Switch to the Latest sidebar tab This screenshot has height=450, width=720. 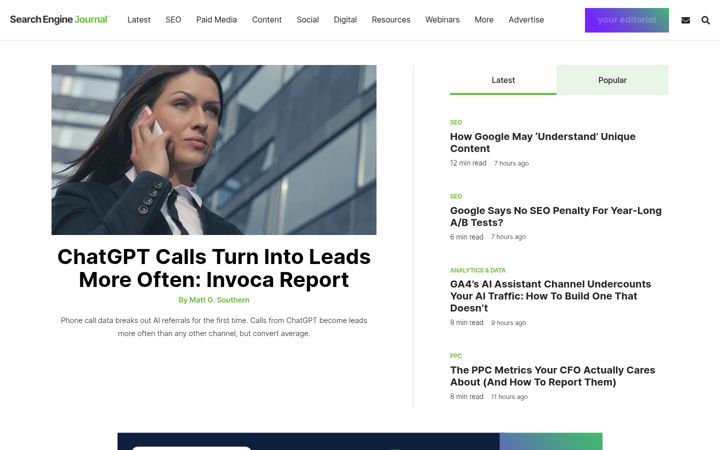coord(503,80)
